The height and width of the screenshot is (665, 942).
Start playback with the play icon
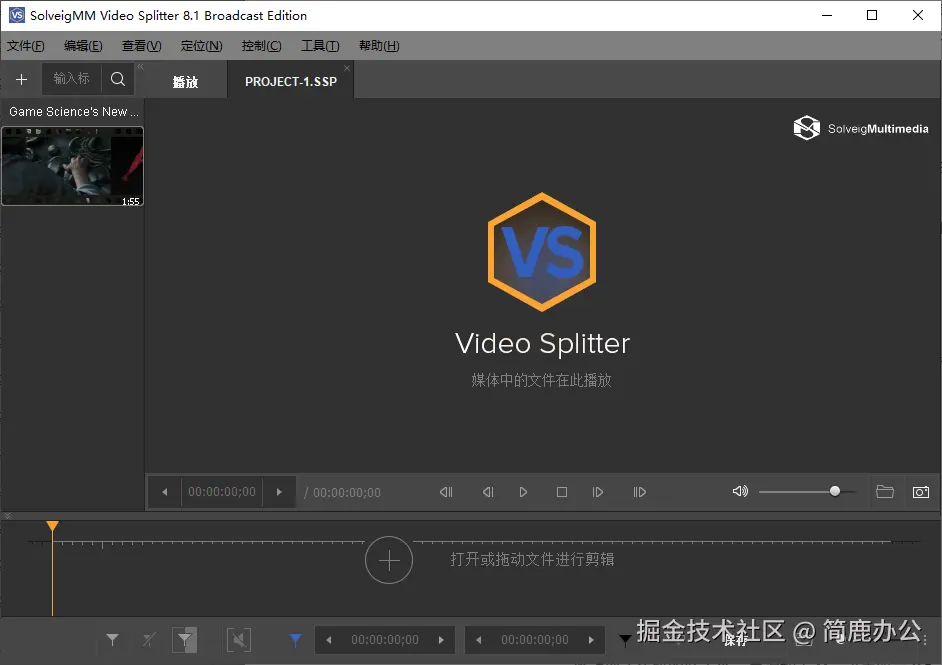[523, 491]
